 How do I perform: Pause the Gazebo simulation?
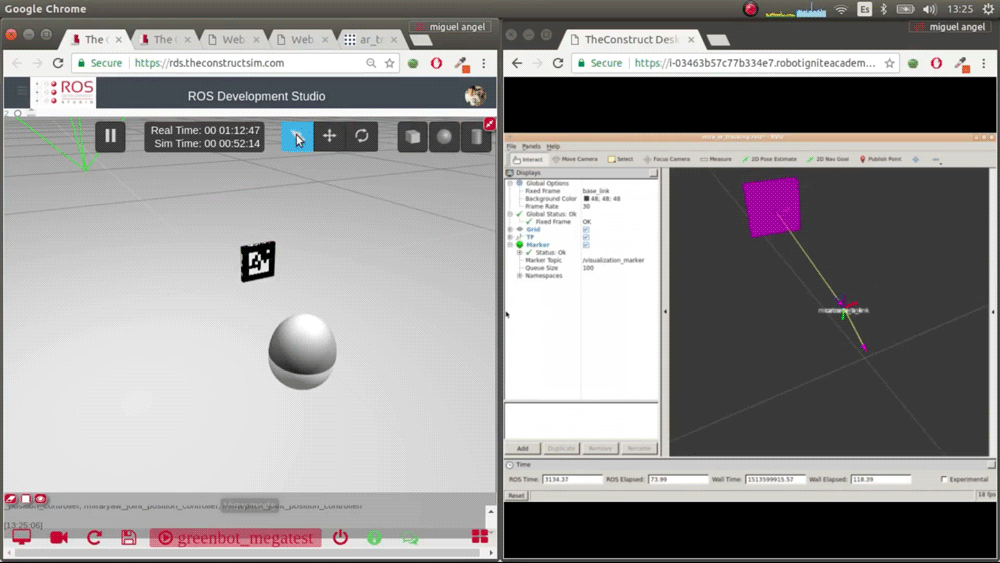coord(110,136)
